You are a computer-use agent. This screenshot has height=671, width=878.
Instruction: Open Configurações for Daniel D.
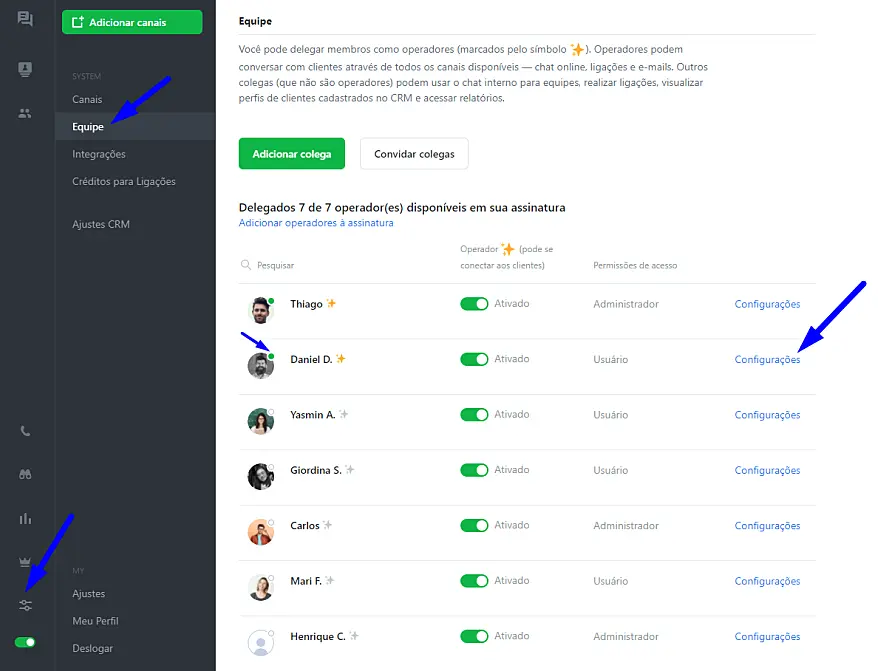(x=767, y=360)
